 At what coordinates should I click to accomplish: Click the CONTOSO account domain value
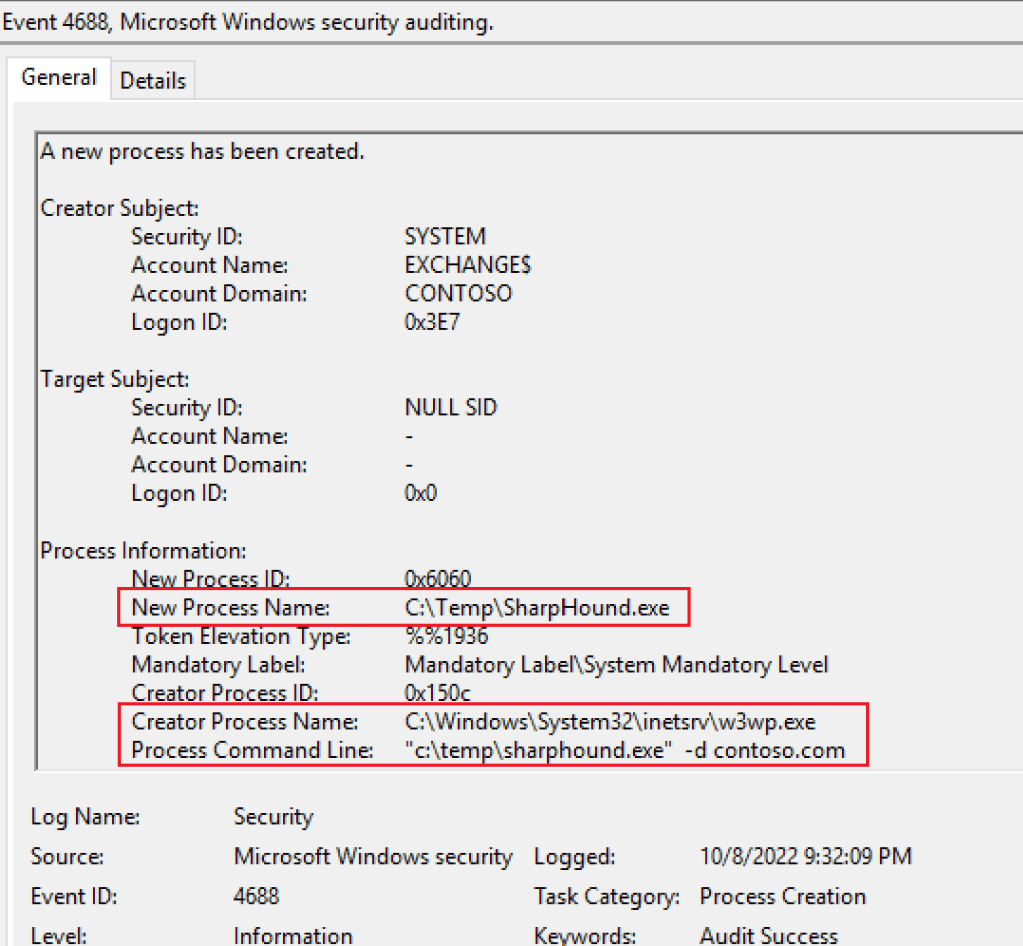[x=458, y=294]
